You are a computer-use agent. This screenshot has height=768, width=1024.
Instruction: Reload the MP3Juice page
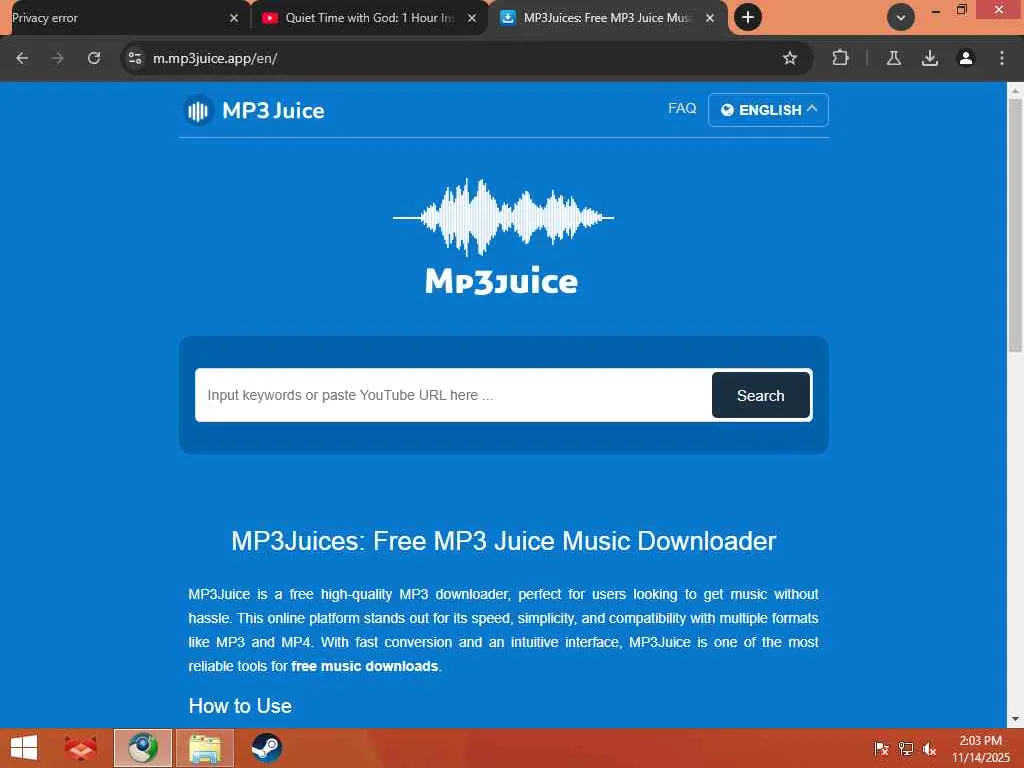coord(94,58)
